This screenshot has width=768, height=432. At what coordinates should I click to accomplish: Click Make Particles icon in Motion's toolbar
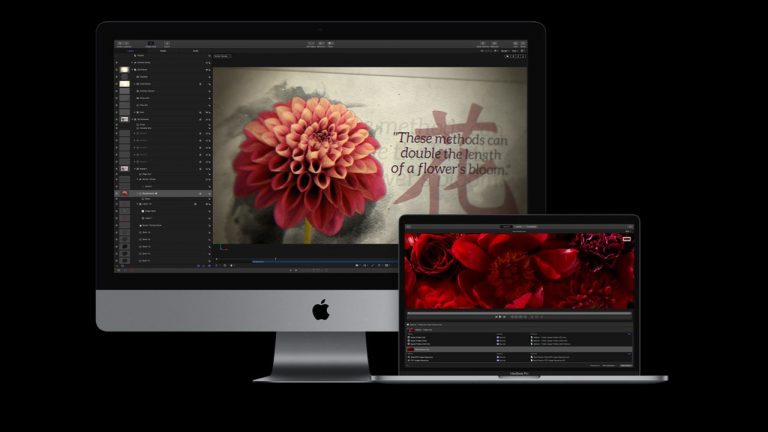coord(483,44)
